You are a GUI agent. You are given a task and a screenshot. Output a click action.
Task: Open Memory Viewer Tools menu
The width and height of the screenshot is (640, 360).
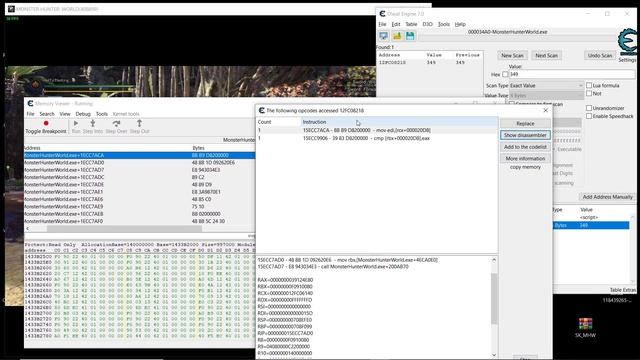tap(102, 114)
